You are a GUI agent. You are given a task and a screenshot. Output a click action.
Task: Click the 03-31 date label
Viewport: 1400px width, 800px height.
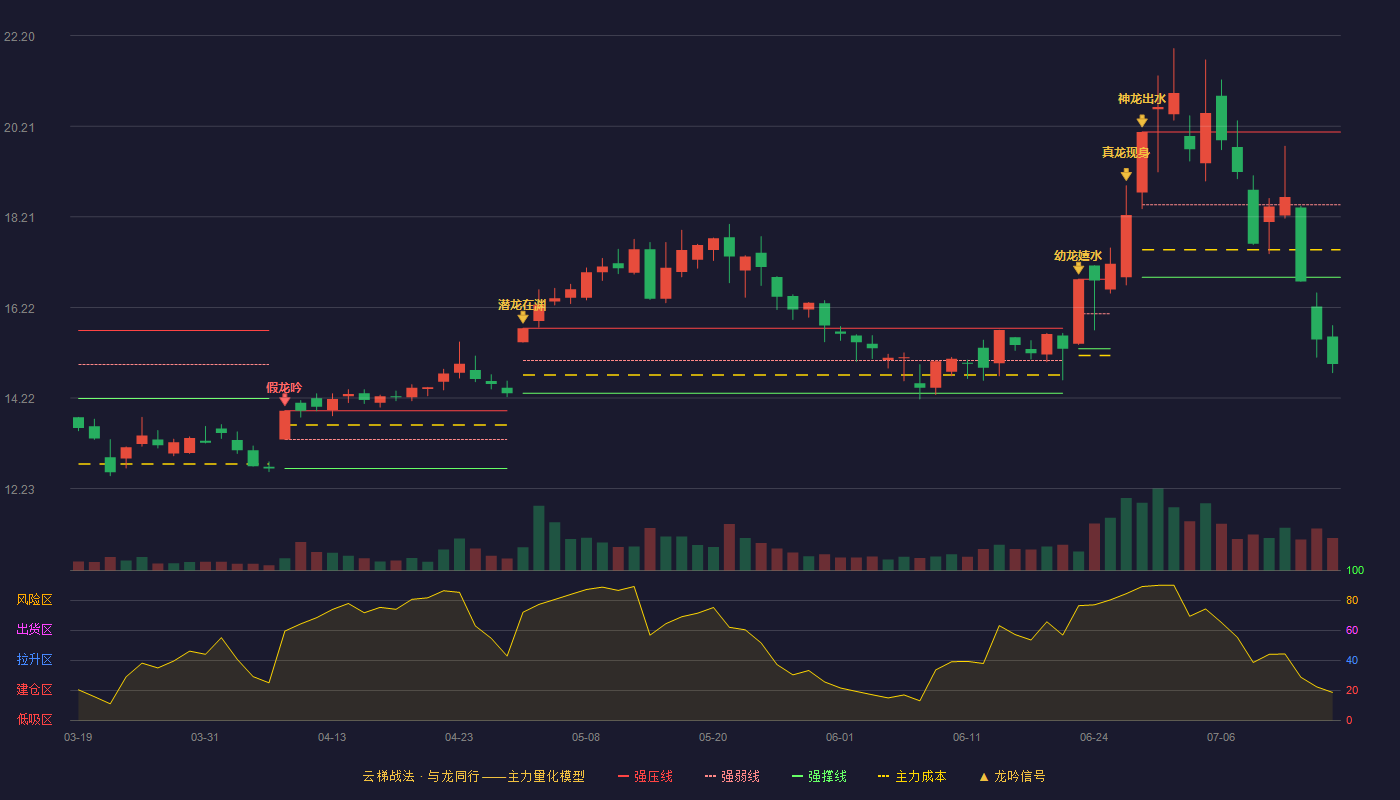[205, 737]
